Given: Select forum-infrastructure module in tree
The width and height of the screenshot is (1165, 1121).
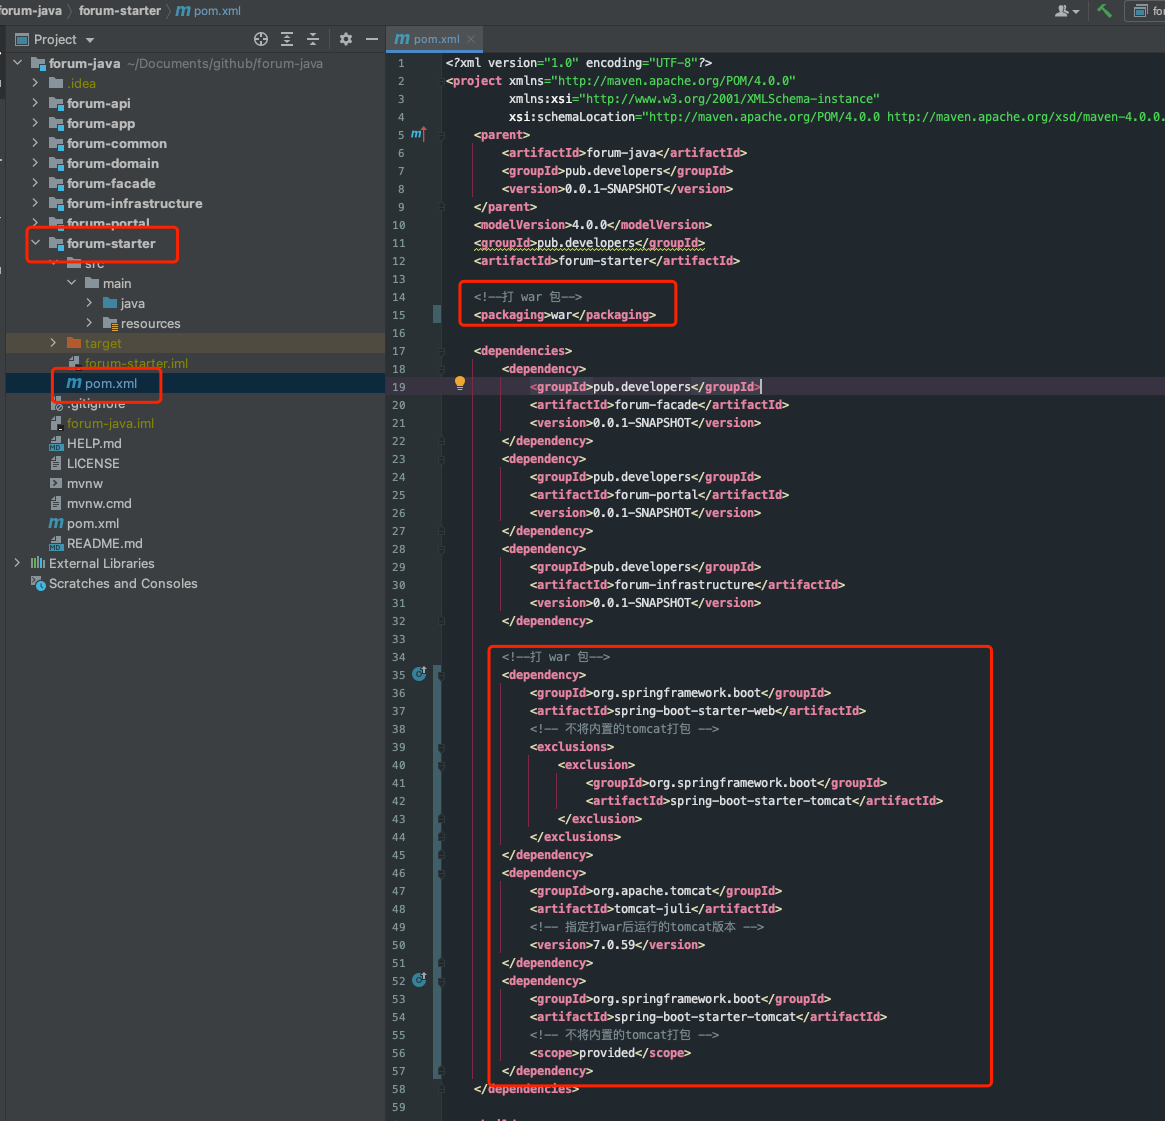Looking at the screenshot, I should [x=134, y=203].
